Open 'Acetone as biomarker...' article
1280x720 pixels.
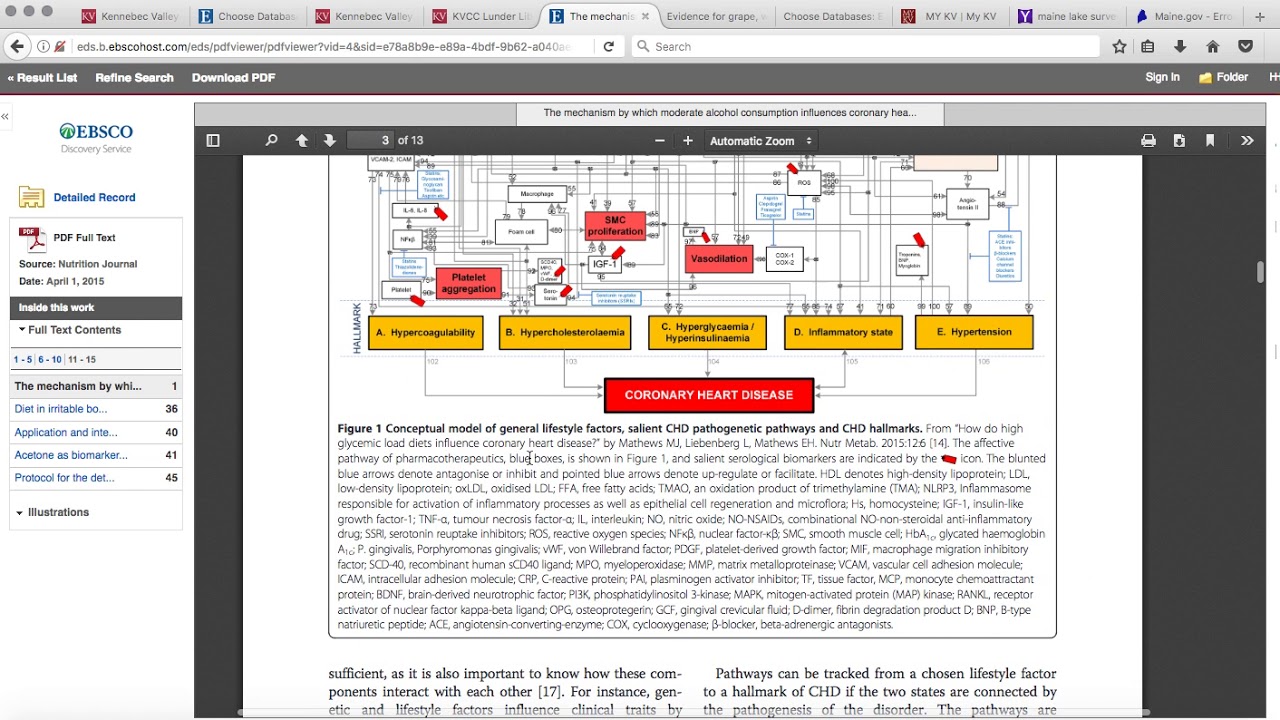(x=70, y=455)
